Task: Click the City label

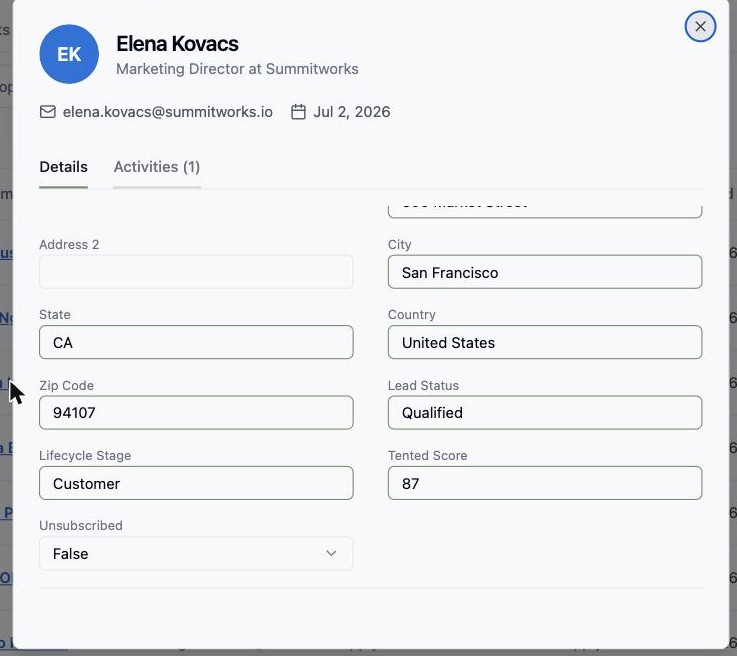Action: 400,244
